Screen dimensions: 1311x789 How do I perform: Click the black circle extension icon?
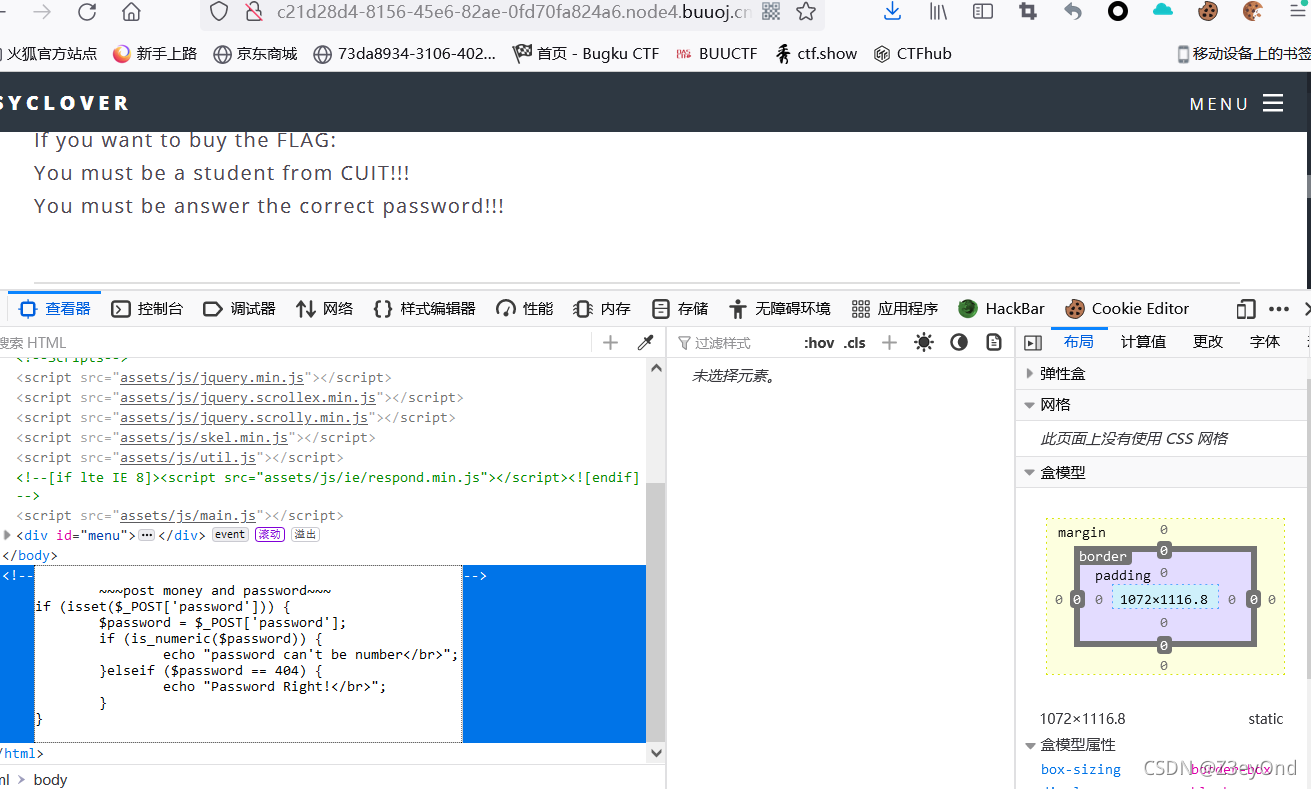(1118, 11)
